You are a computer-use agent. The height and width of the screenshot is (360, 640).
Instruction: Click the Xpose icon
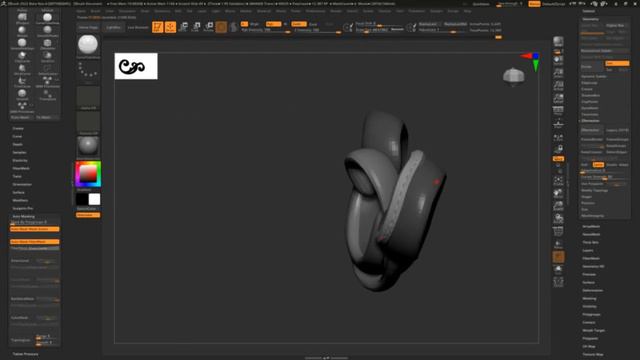pos(558,282)
